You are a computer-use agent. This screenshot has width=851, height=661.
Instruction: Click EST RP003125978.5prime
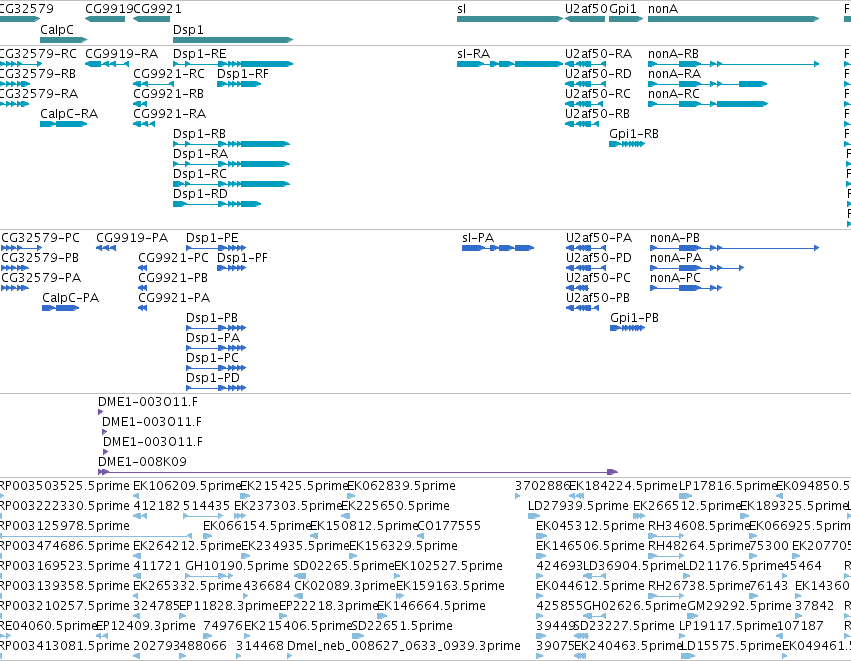tap(65, 526)
